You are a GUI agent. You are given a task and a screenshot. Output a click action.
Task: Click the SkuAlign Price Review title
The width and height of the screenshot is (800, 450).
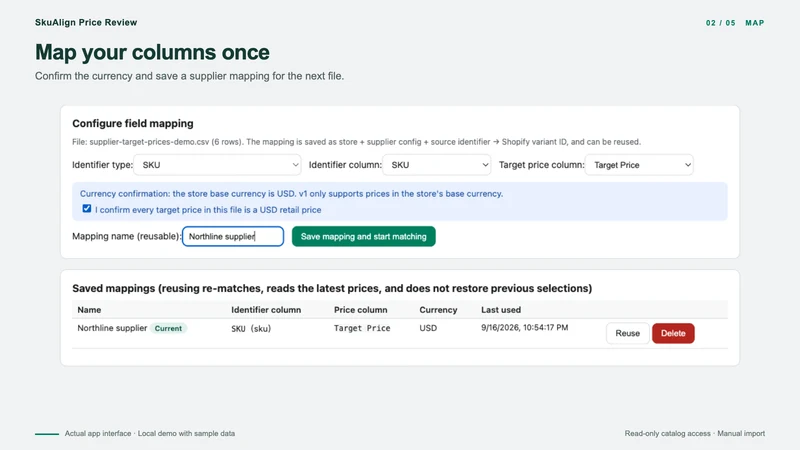tap(86, 22)
